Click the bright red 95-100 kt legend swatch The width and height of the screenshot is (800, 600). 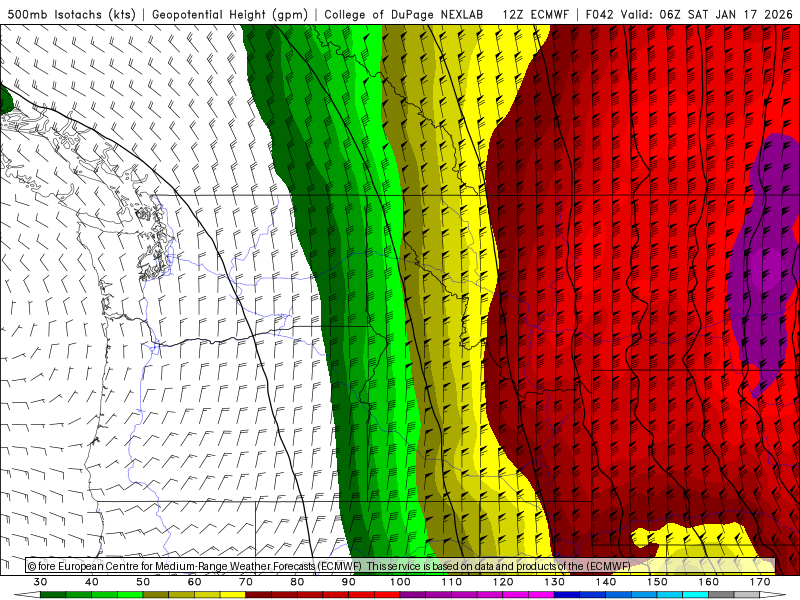(x=387, y=595)
